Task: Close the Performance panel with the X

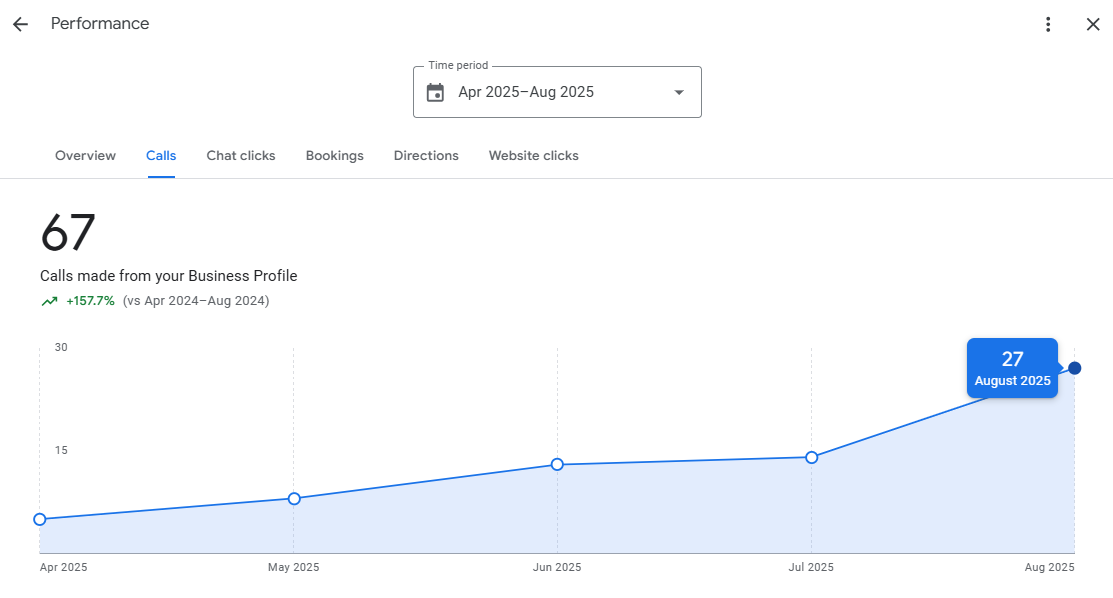Action: click(1093, 24)
